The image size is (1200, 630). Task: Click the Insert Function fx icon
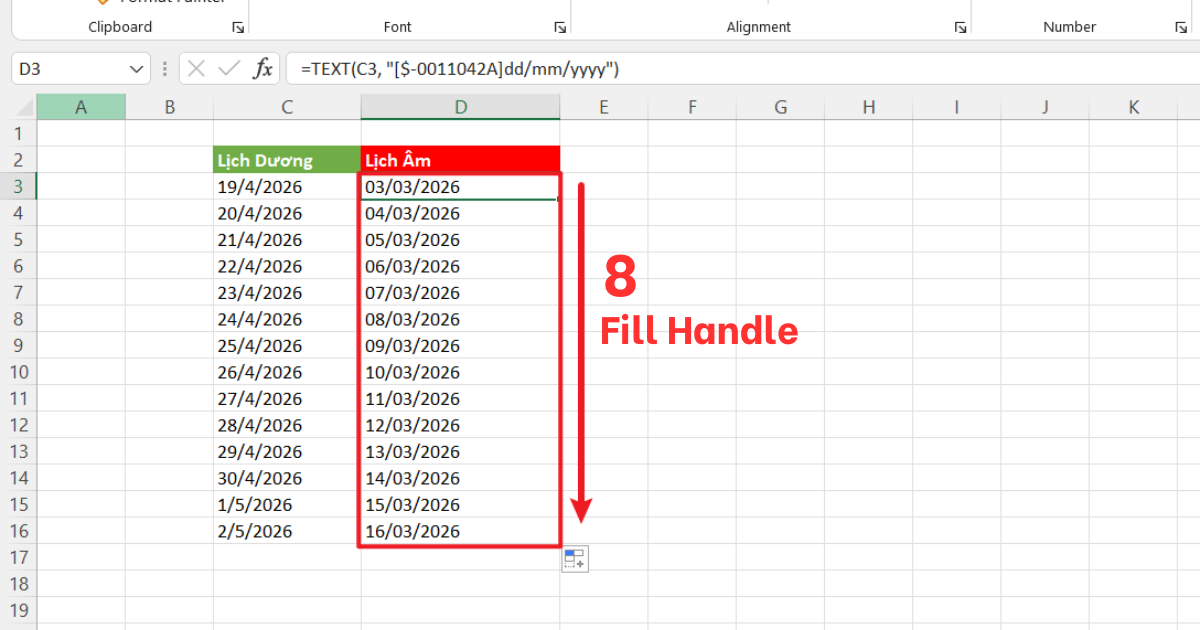[x=263, y=69]
